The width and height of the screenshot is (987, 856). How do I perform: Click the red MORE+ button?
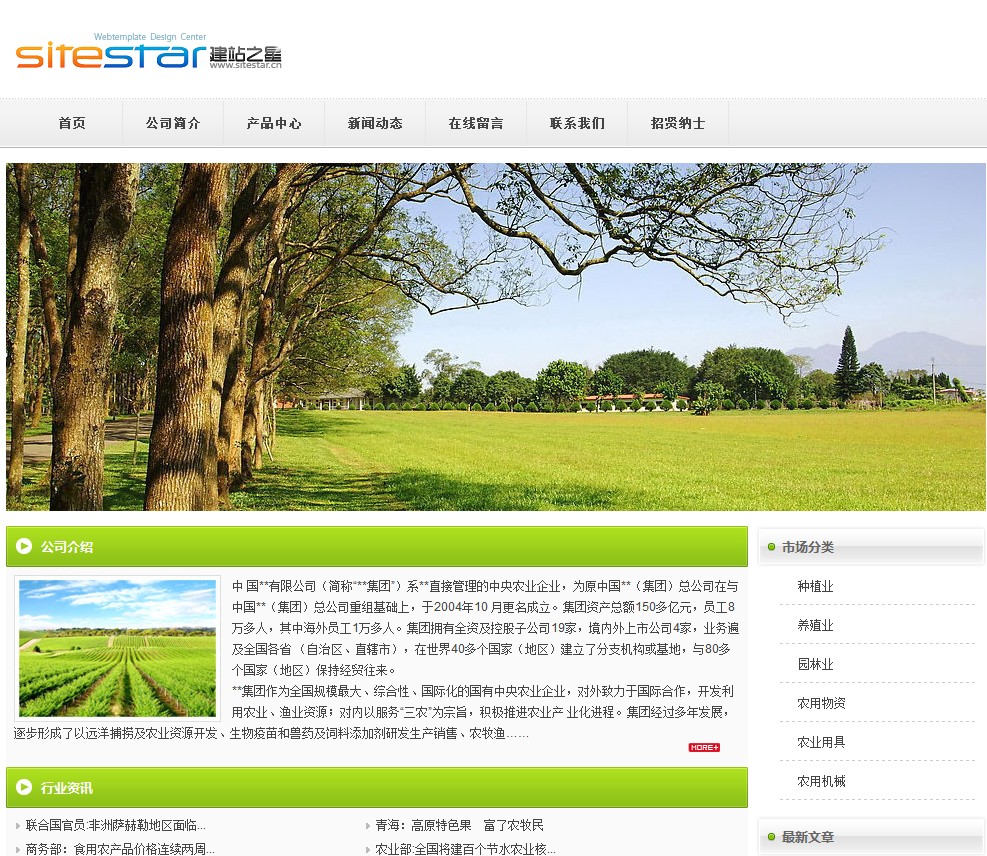(703, 747)
